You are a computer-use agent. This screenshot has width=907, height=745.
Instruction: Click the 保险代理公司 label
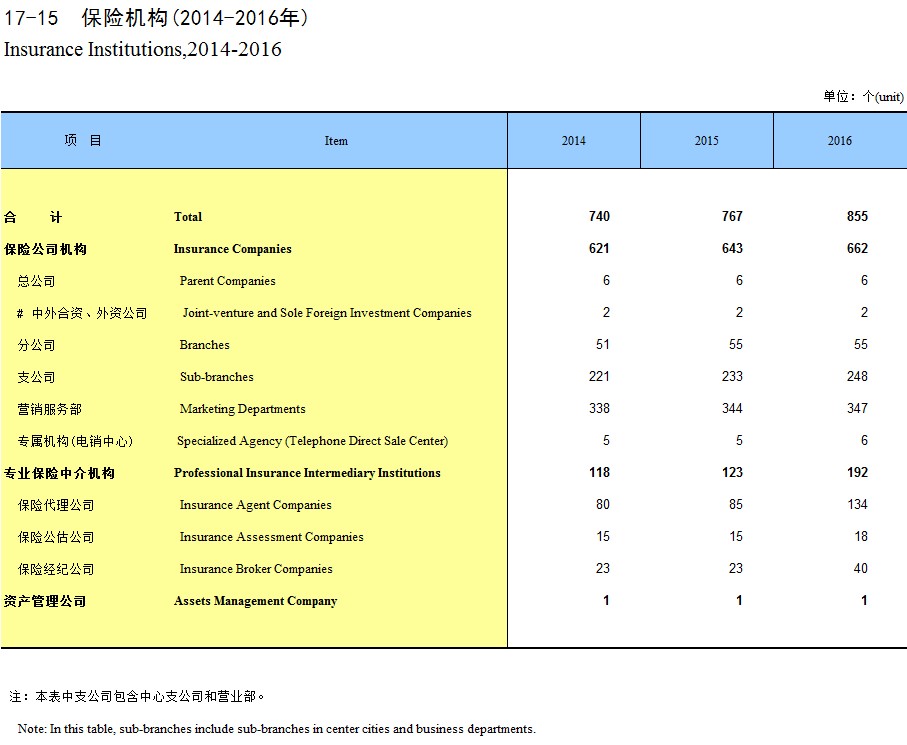[x=56, y=505]
